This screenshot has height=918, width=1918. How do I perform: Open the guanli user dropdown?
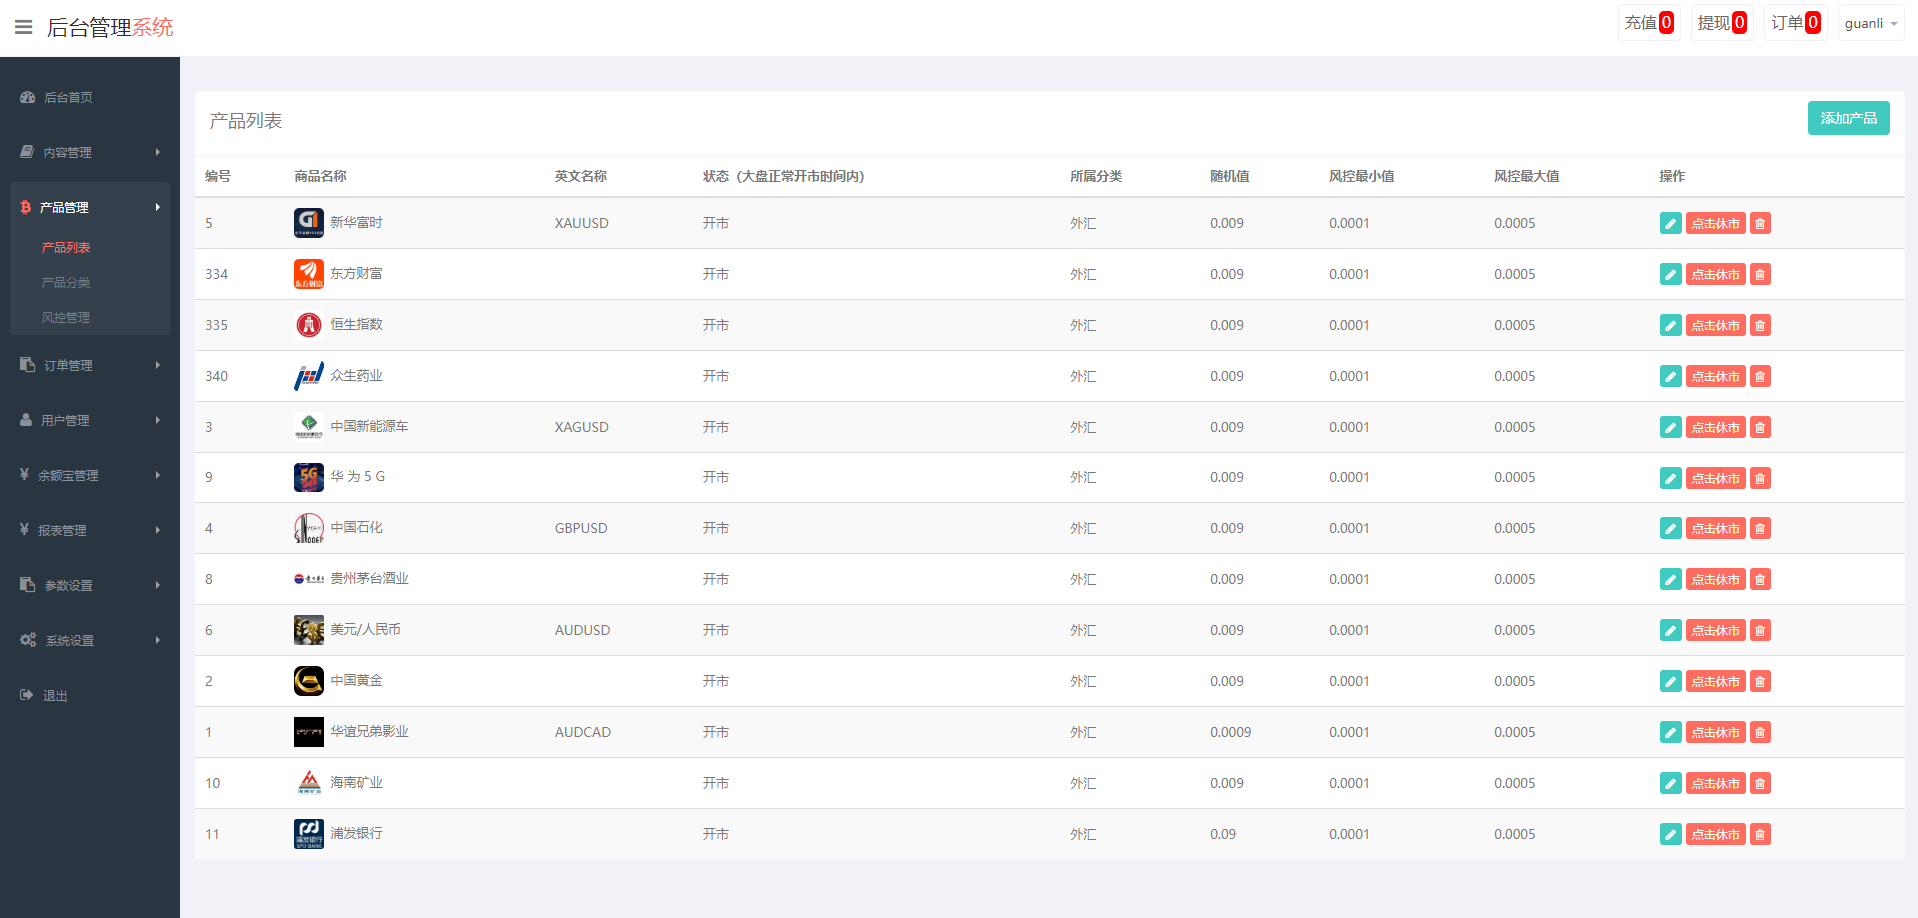tap(1870, 23)
